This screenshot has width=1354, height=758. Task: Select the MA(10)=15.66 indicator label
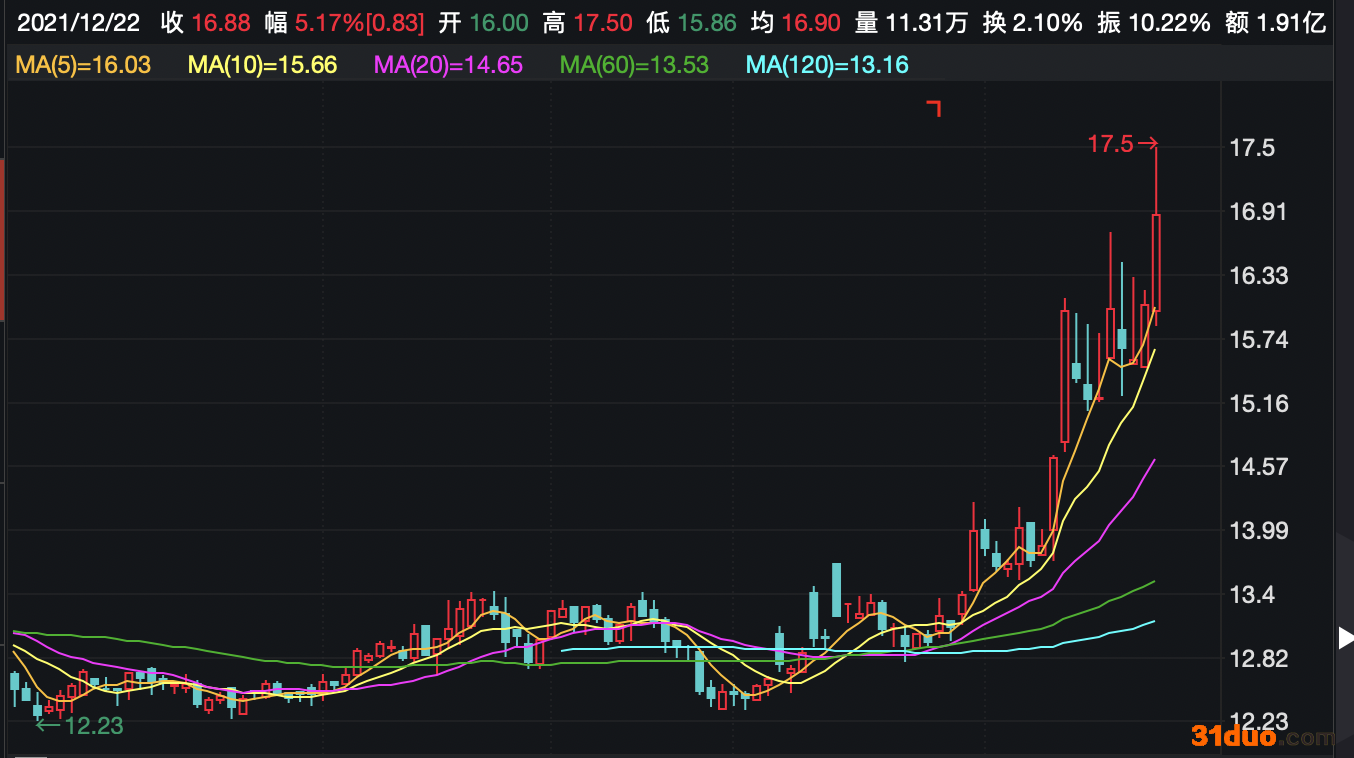[262, 66]
